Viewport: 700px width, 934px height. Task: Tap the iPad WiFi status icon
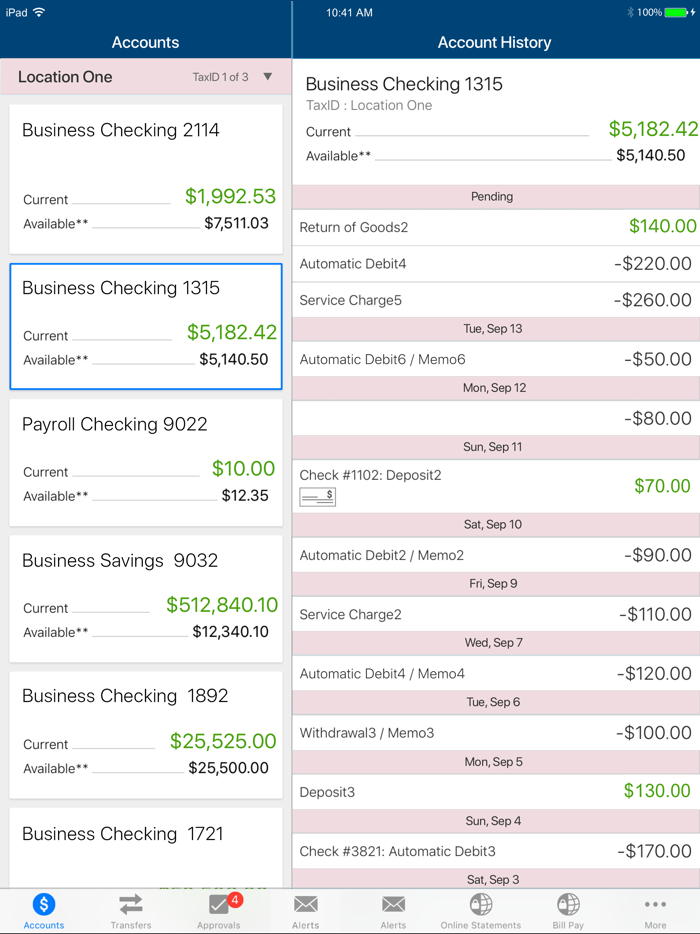[x=39, y=13]
